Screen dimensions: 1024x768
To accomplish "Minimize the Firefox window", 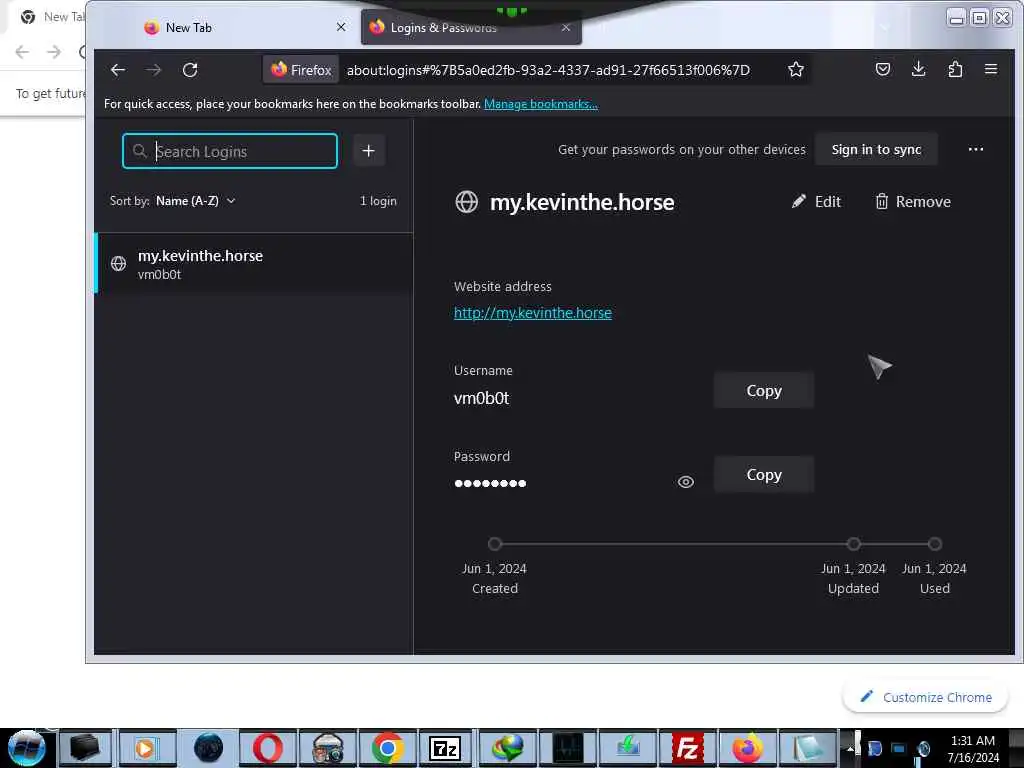I will 956,18.
